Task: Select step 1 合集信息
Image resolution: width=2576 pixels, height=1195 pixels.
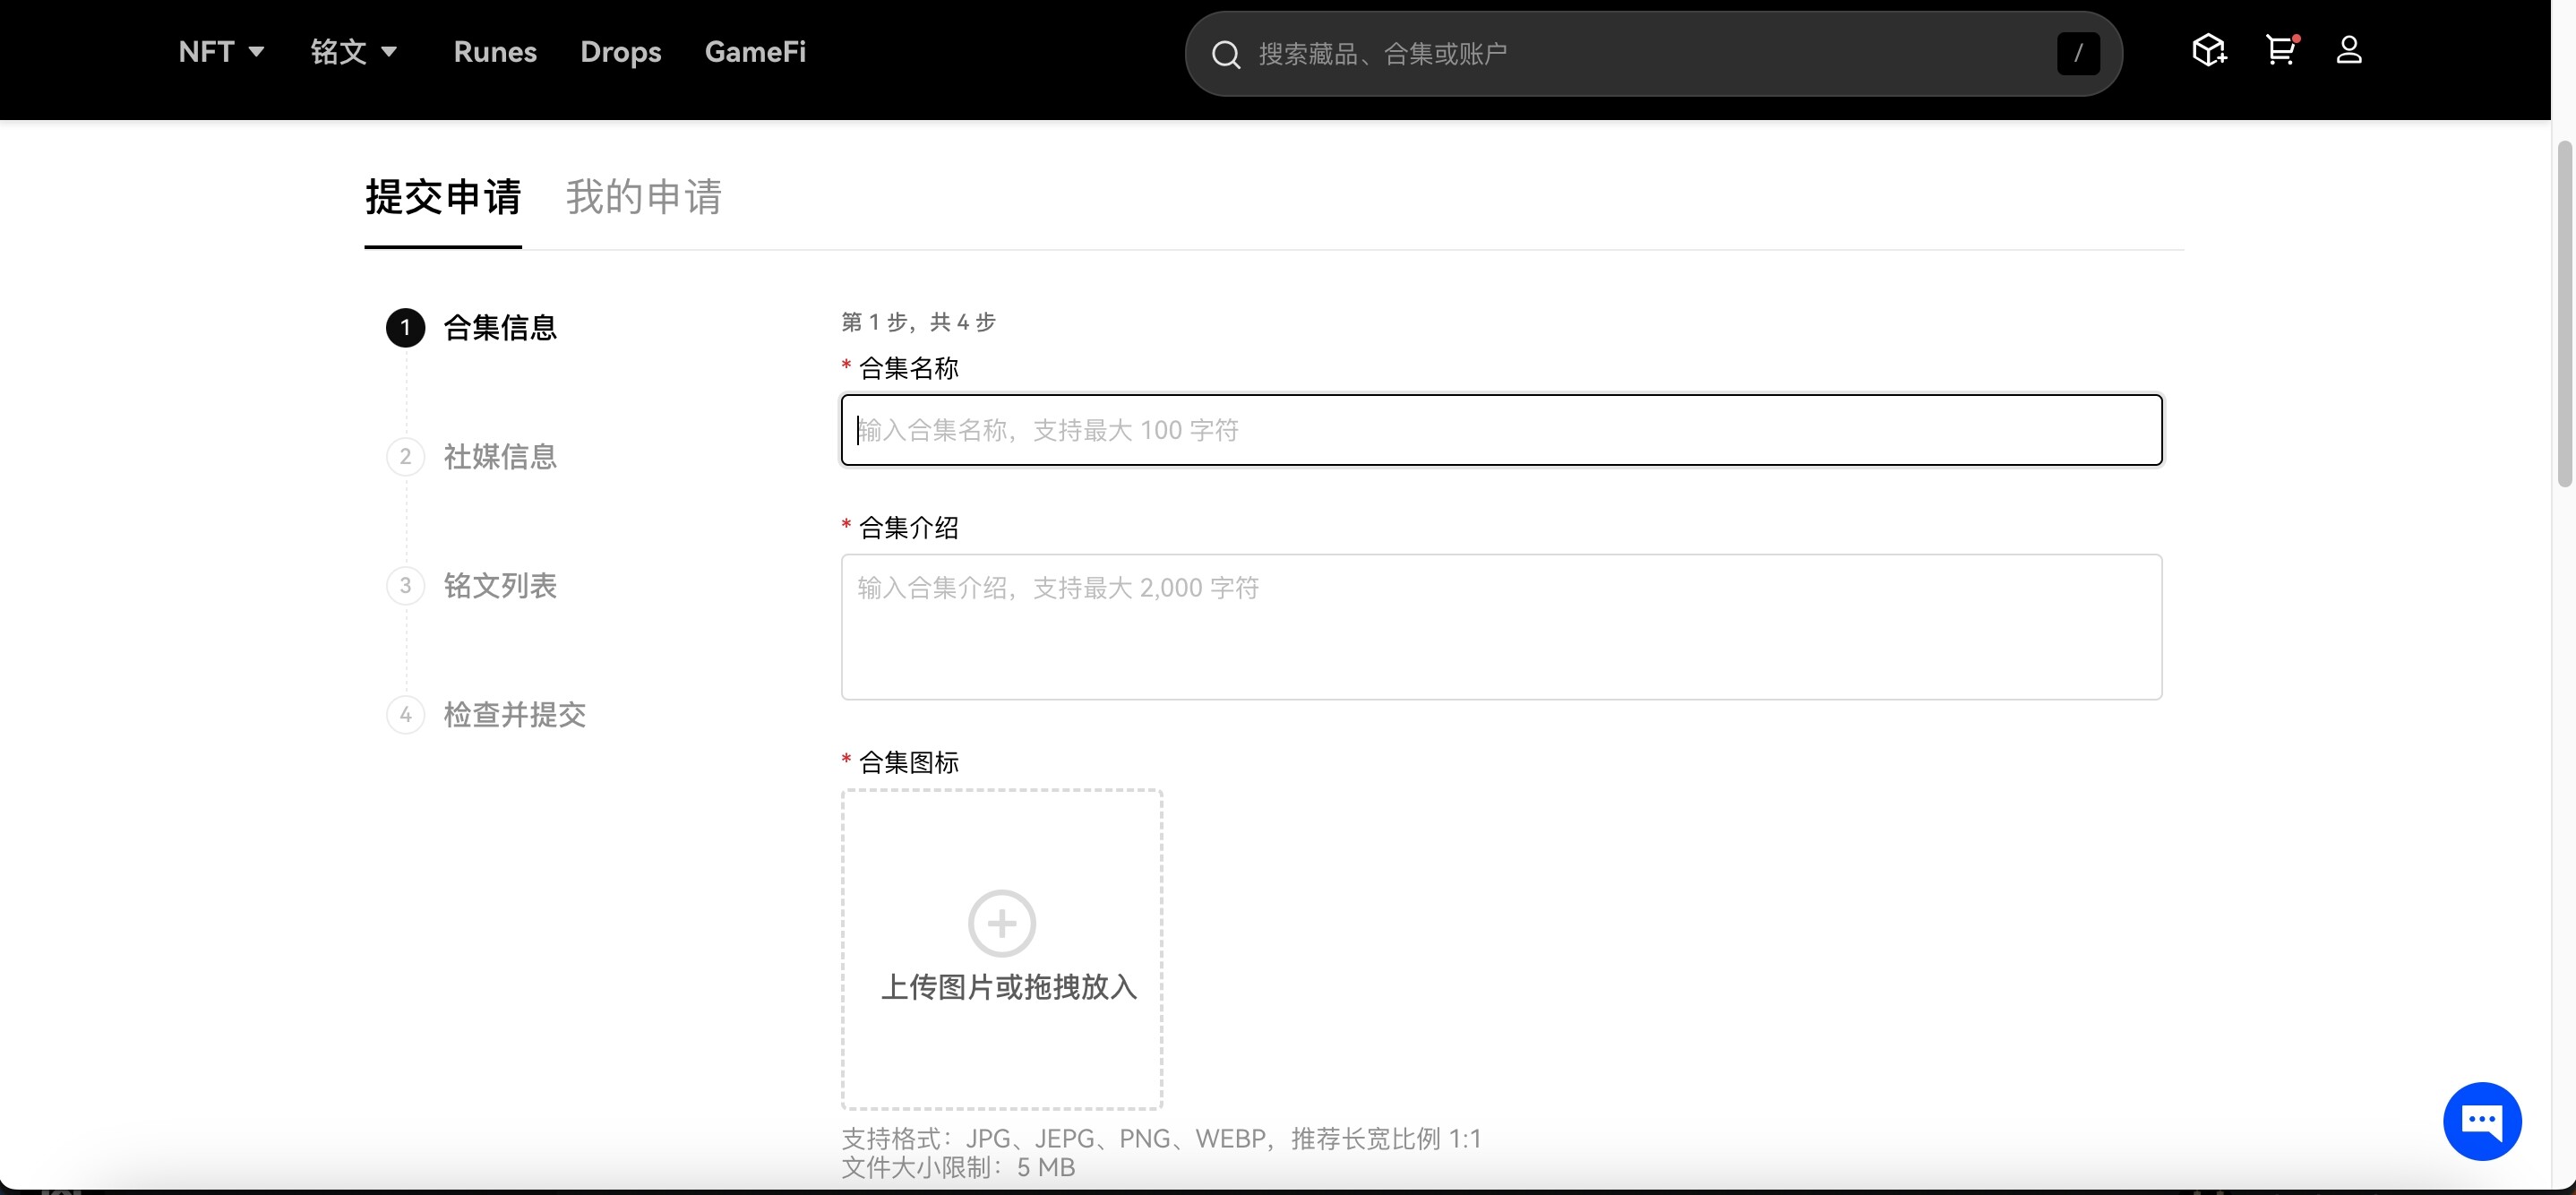Action: 472,328
